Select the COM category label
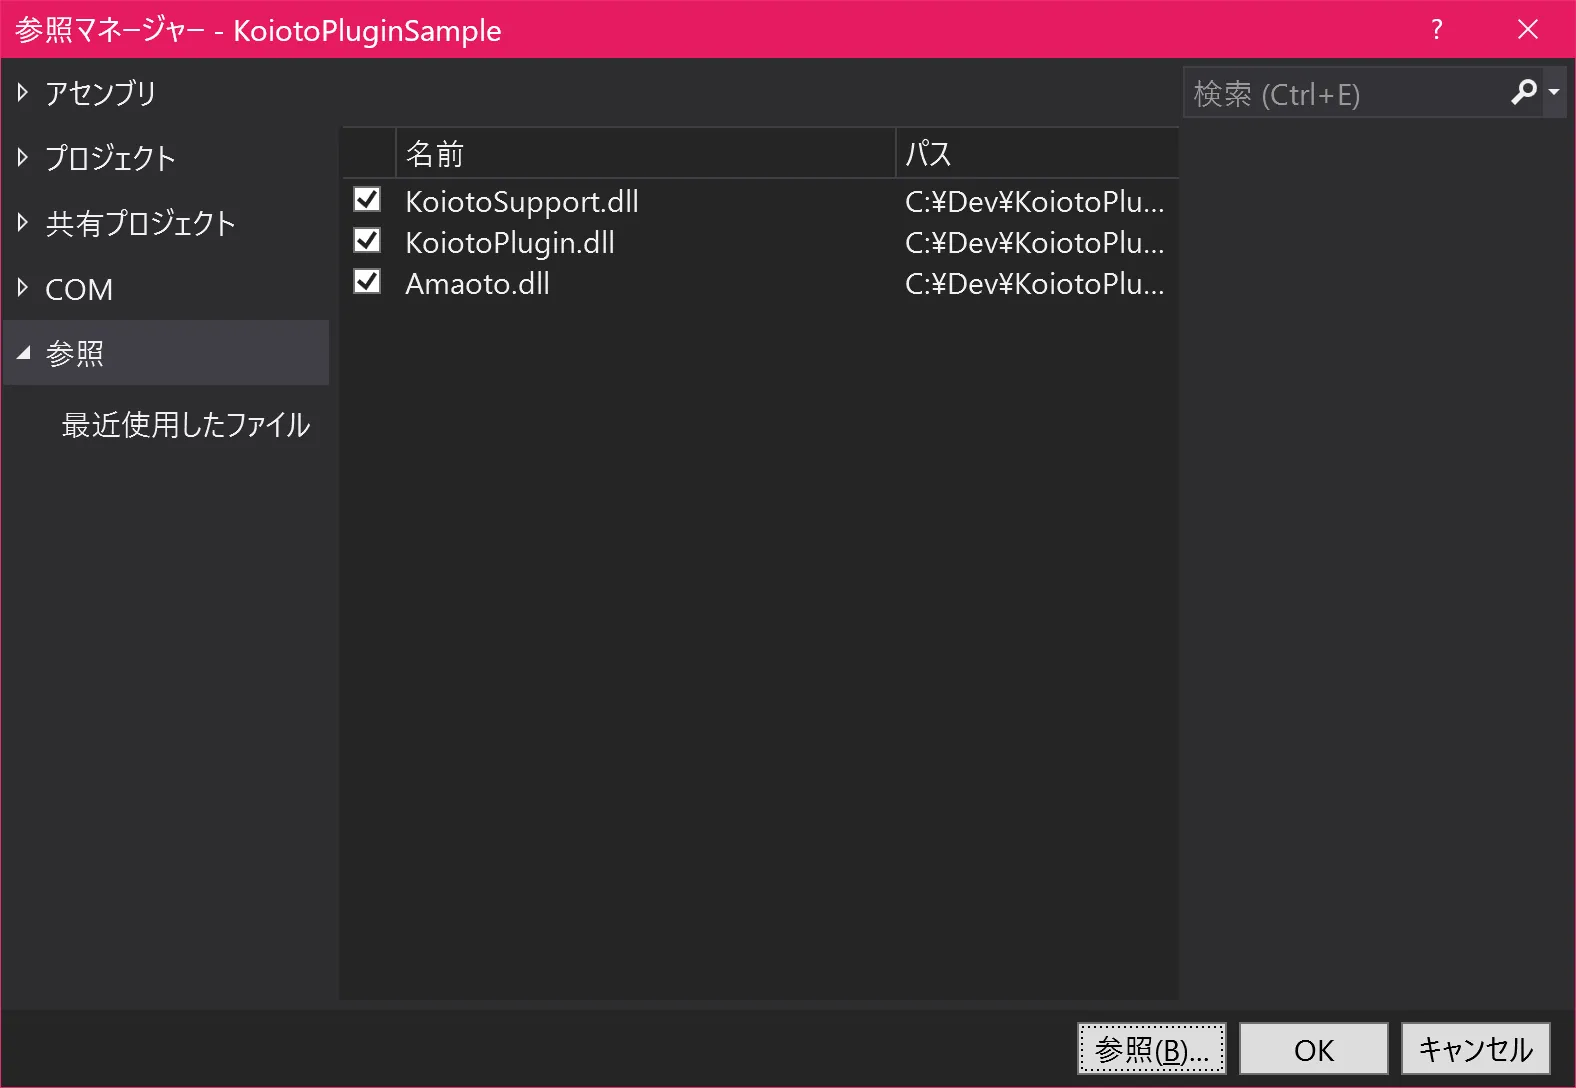This screenshot has width=1576, height=1088. [79, 289]
